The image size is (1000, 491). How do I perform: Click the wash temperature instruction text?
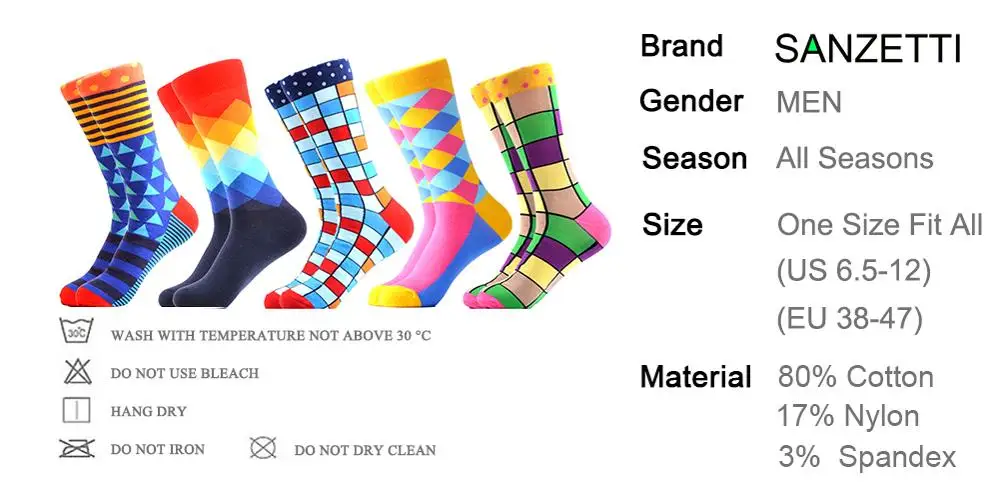point(271,335)
